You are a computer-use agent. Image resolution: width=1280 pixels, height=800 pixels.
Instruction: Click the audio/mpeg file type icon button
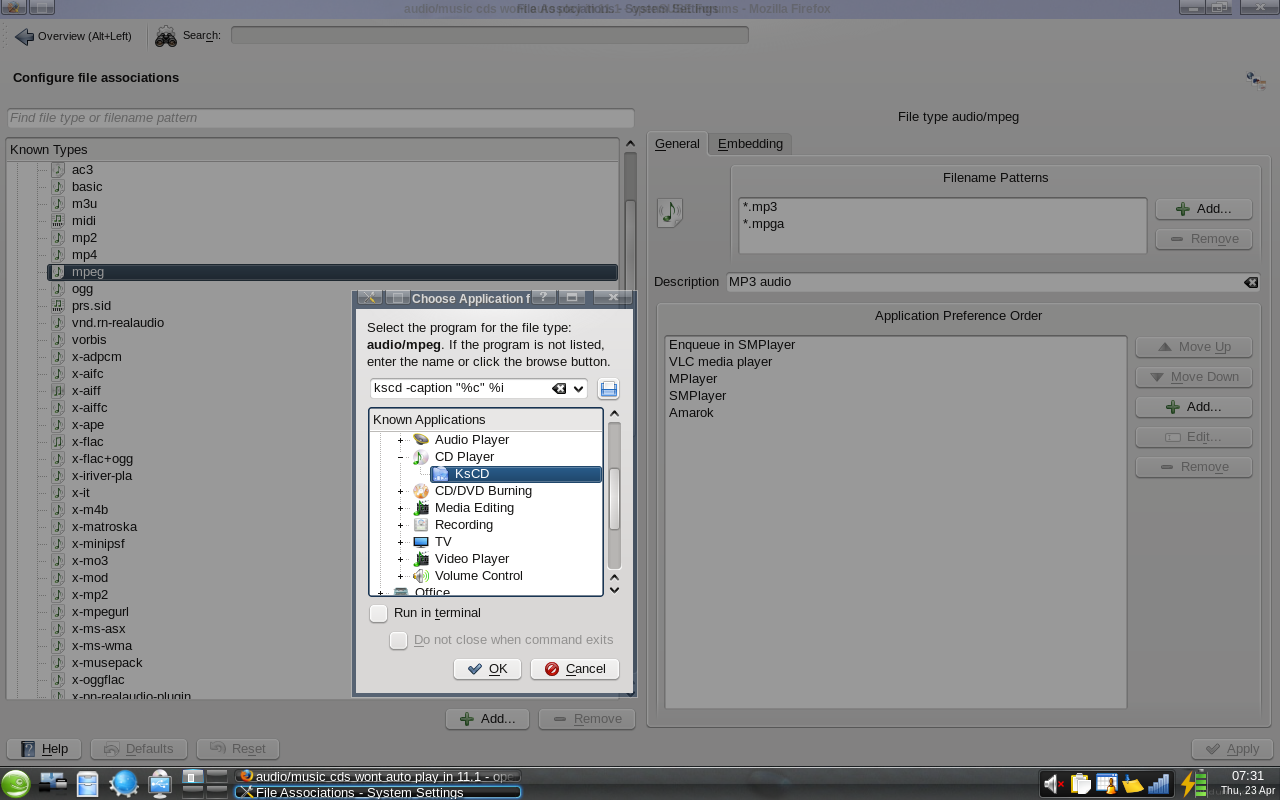[x=670, y=212]
